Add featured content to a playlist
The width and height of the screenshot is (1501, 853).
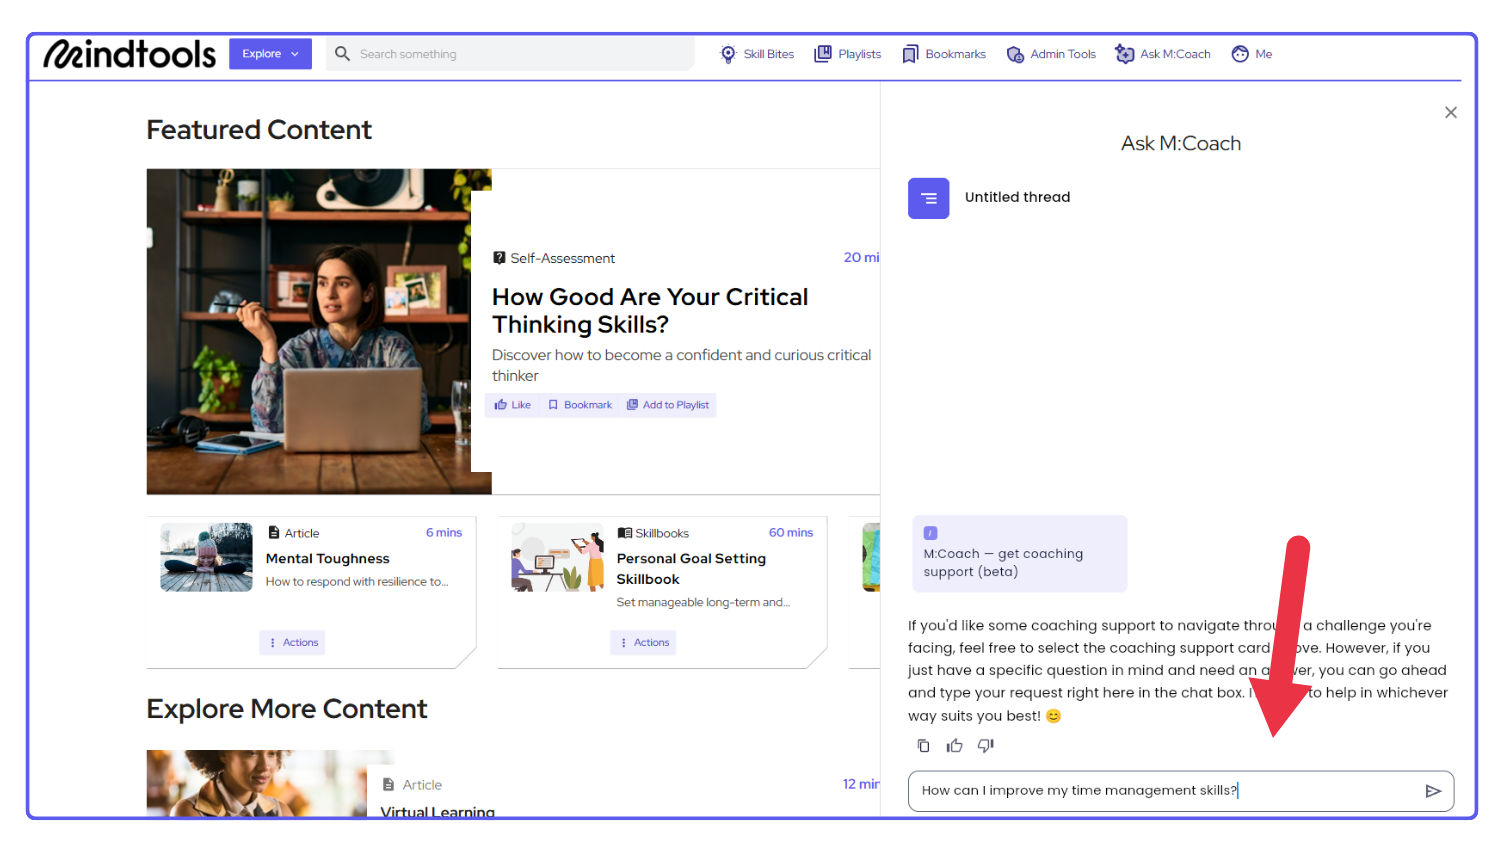(x=668, y=405)
